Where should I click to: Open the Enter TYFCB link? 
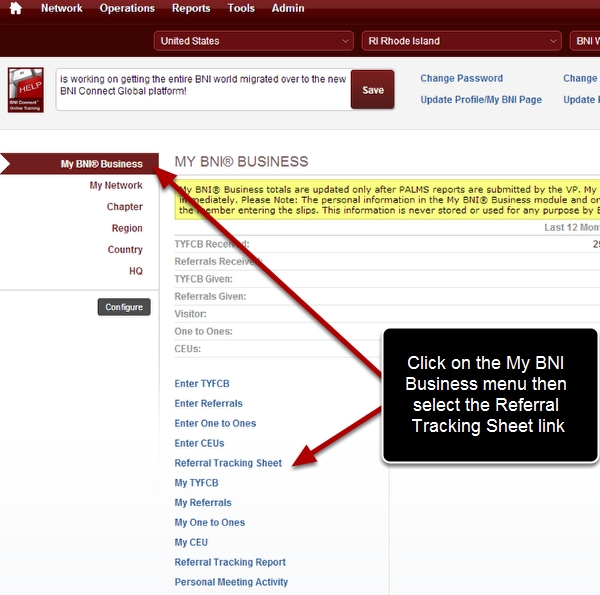[x=201, y=384]
